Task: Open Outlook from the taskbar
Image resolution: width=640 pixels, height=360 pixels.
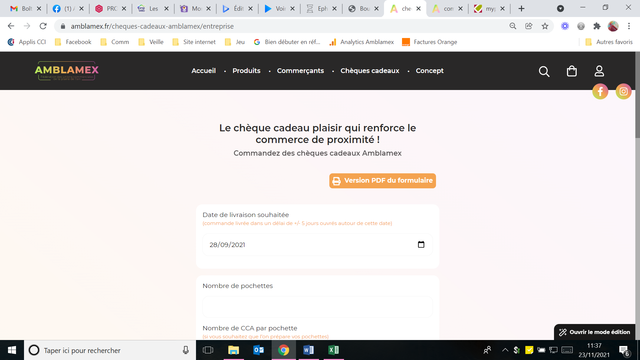Action: pyautogui.click(x=258, y=350)
